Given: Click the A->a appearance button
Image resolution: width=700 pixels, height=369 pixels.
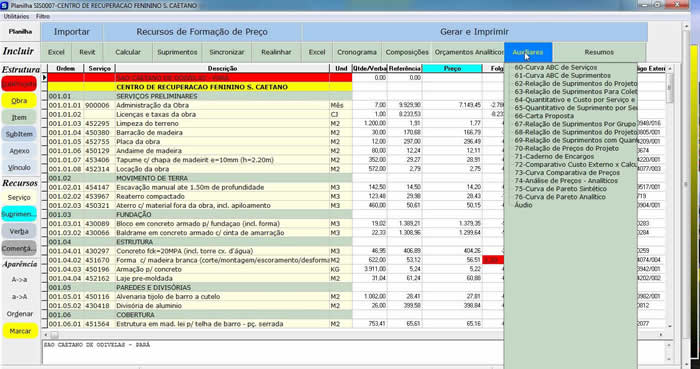Looking at the screenshot, I should tap(19, 280).
